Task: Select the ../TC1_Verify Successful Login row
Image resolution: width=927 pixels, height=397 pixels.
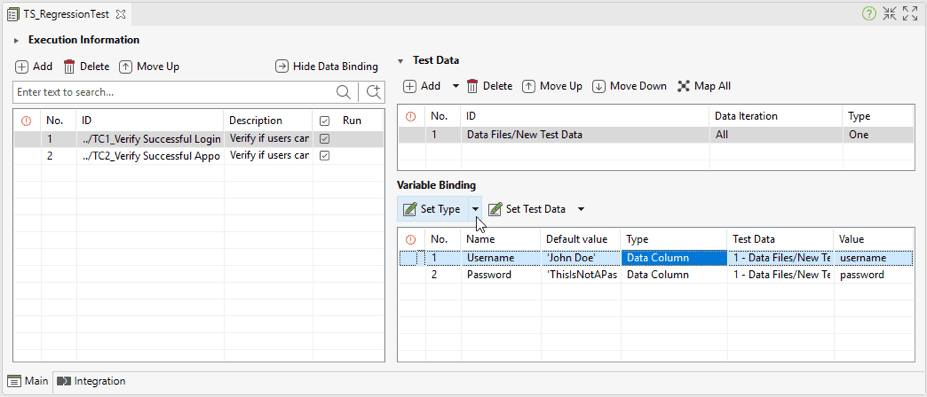Action: coord(199,139)
